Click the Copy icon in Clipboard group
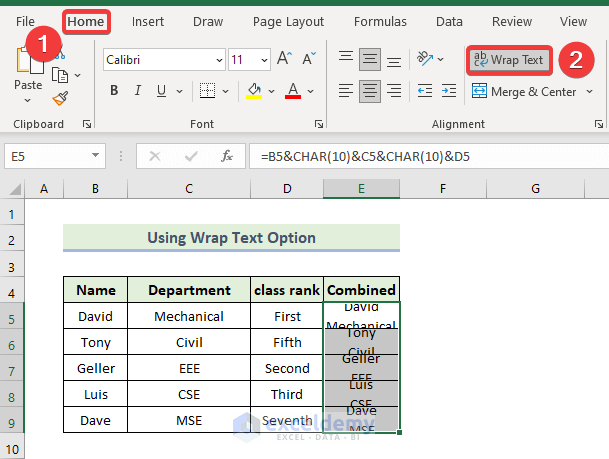 tap(59, 75)
